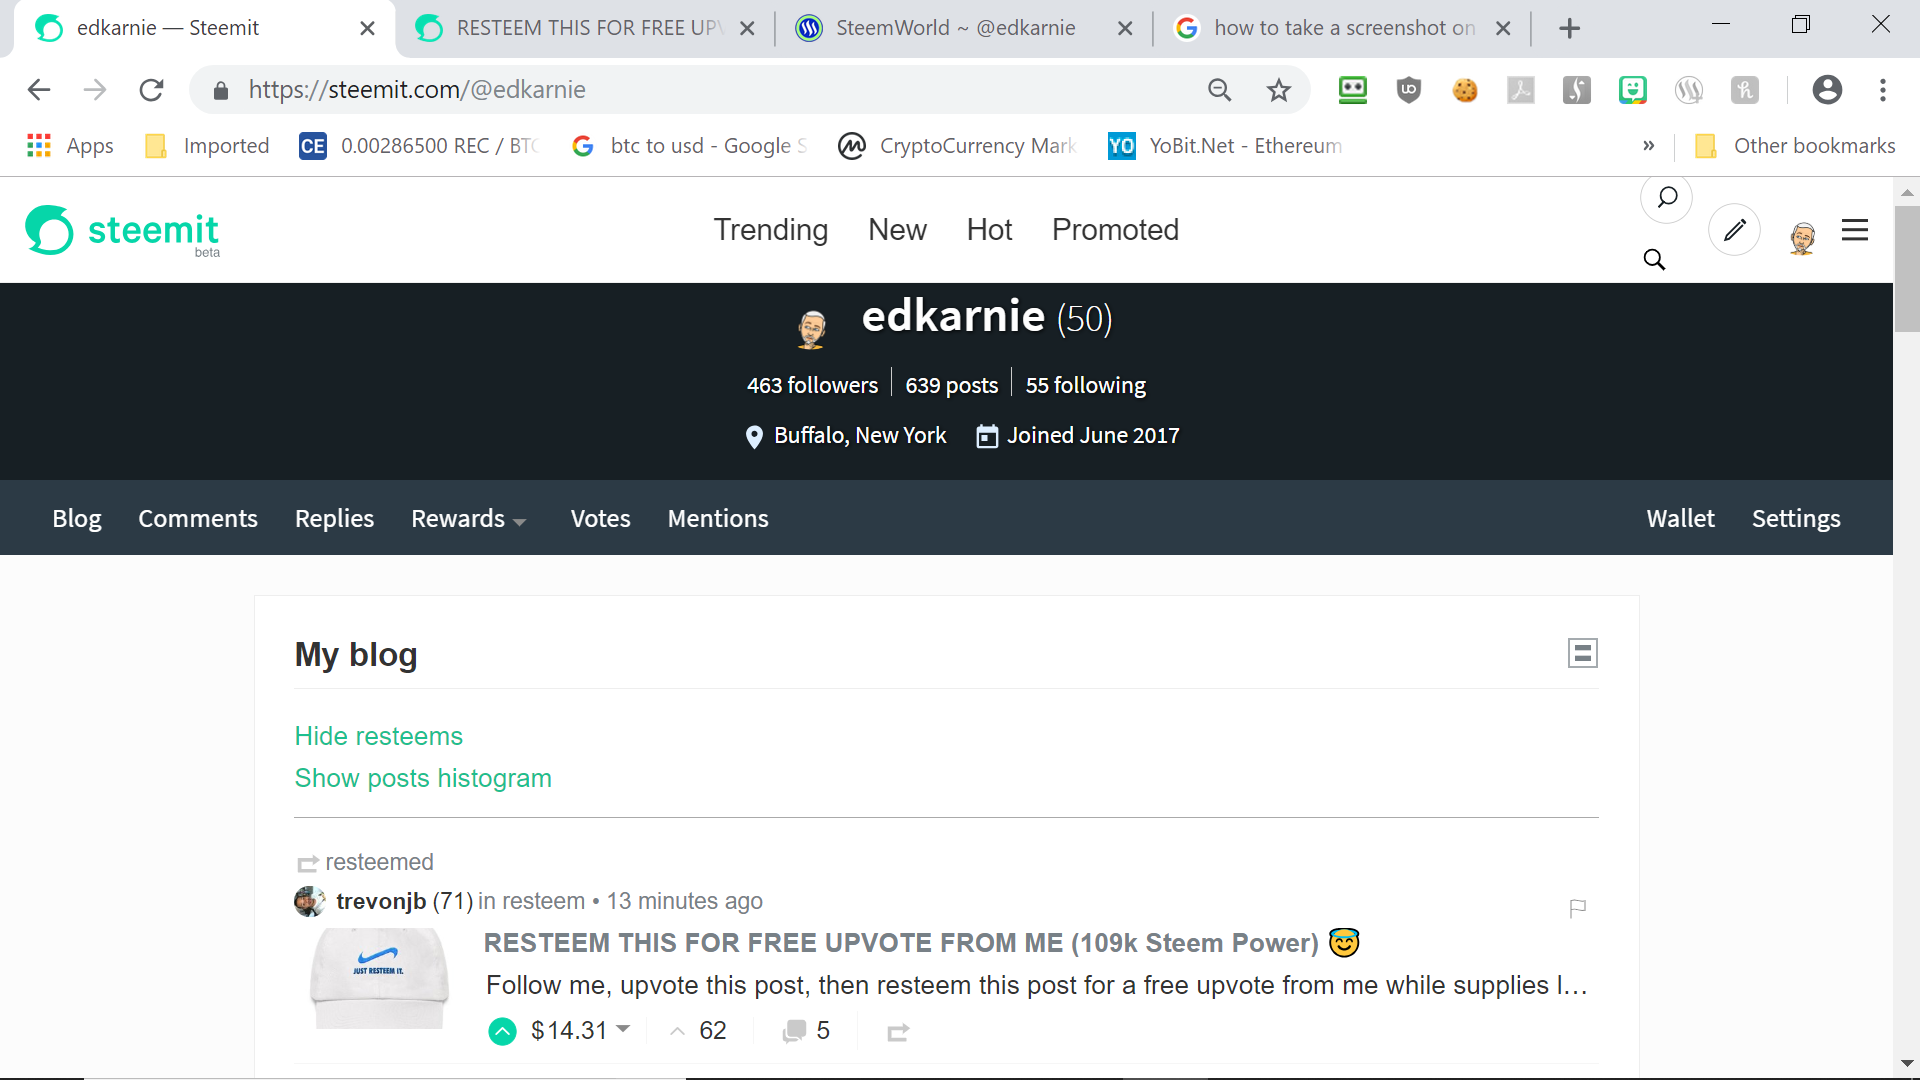The height and width of the screenshot is (1080, 1920).
Task: Expand the hidden bookmarks chevron
Action: pyautogui.click(x=1648, y=146)
